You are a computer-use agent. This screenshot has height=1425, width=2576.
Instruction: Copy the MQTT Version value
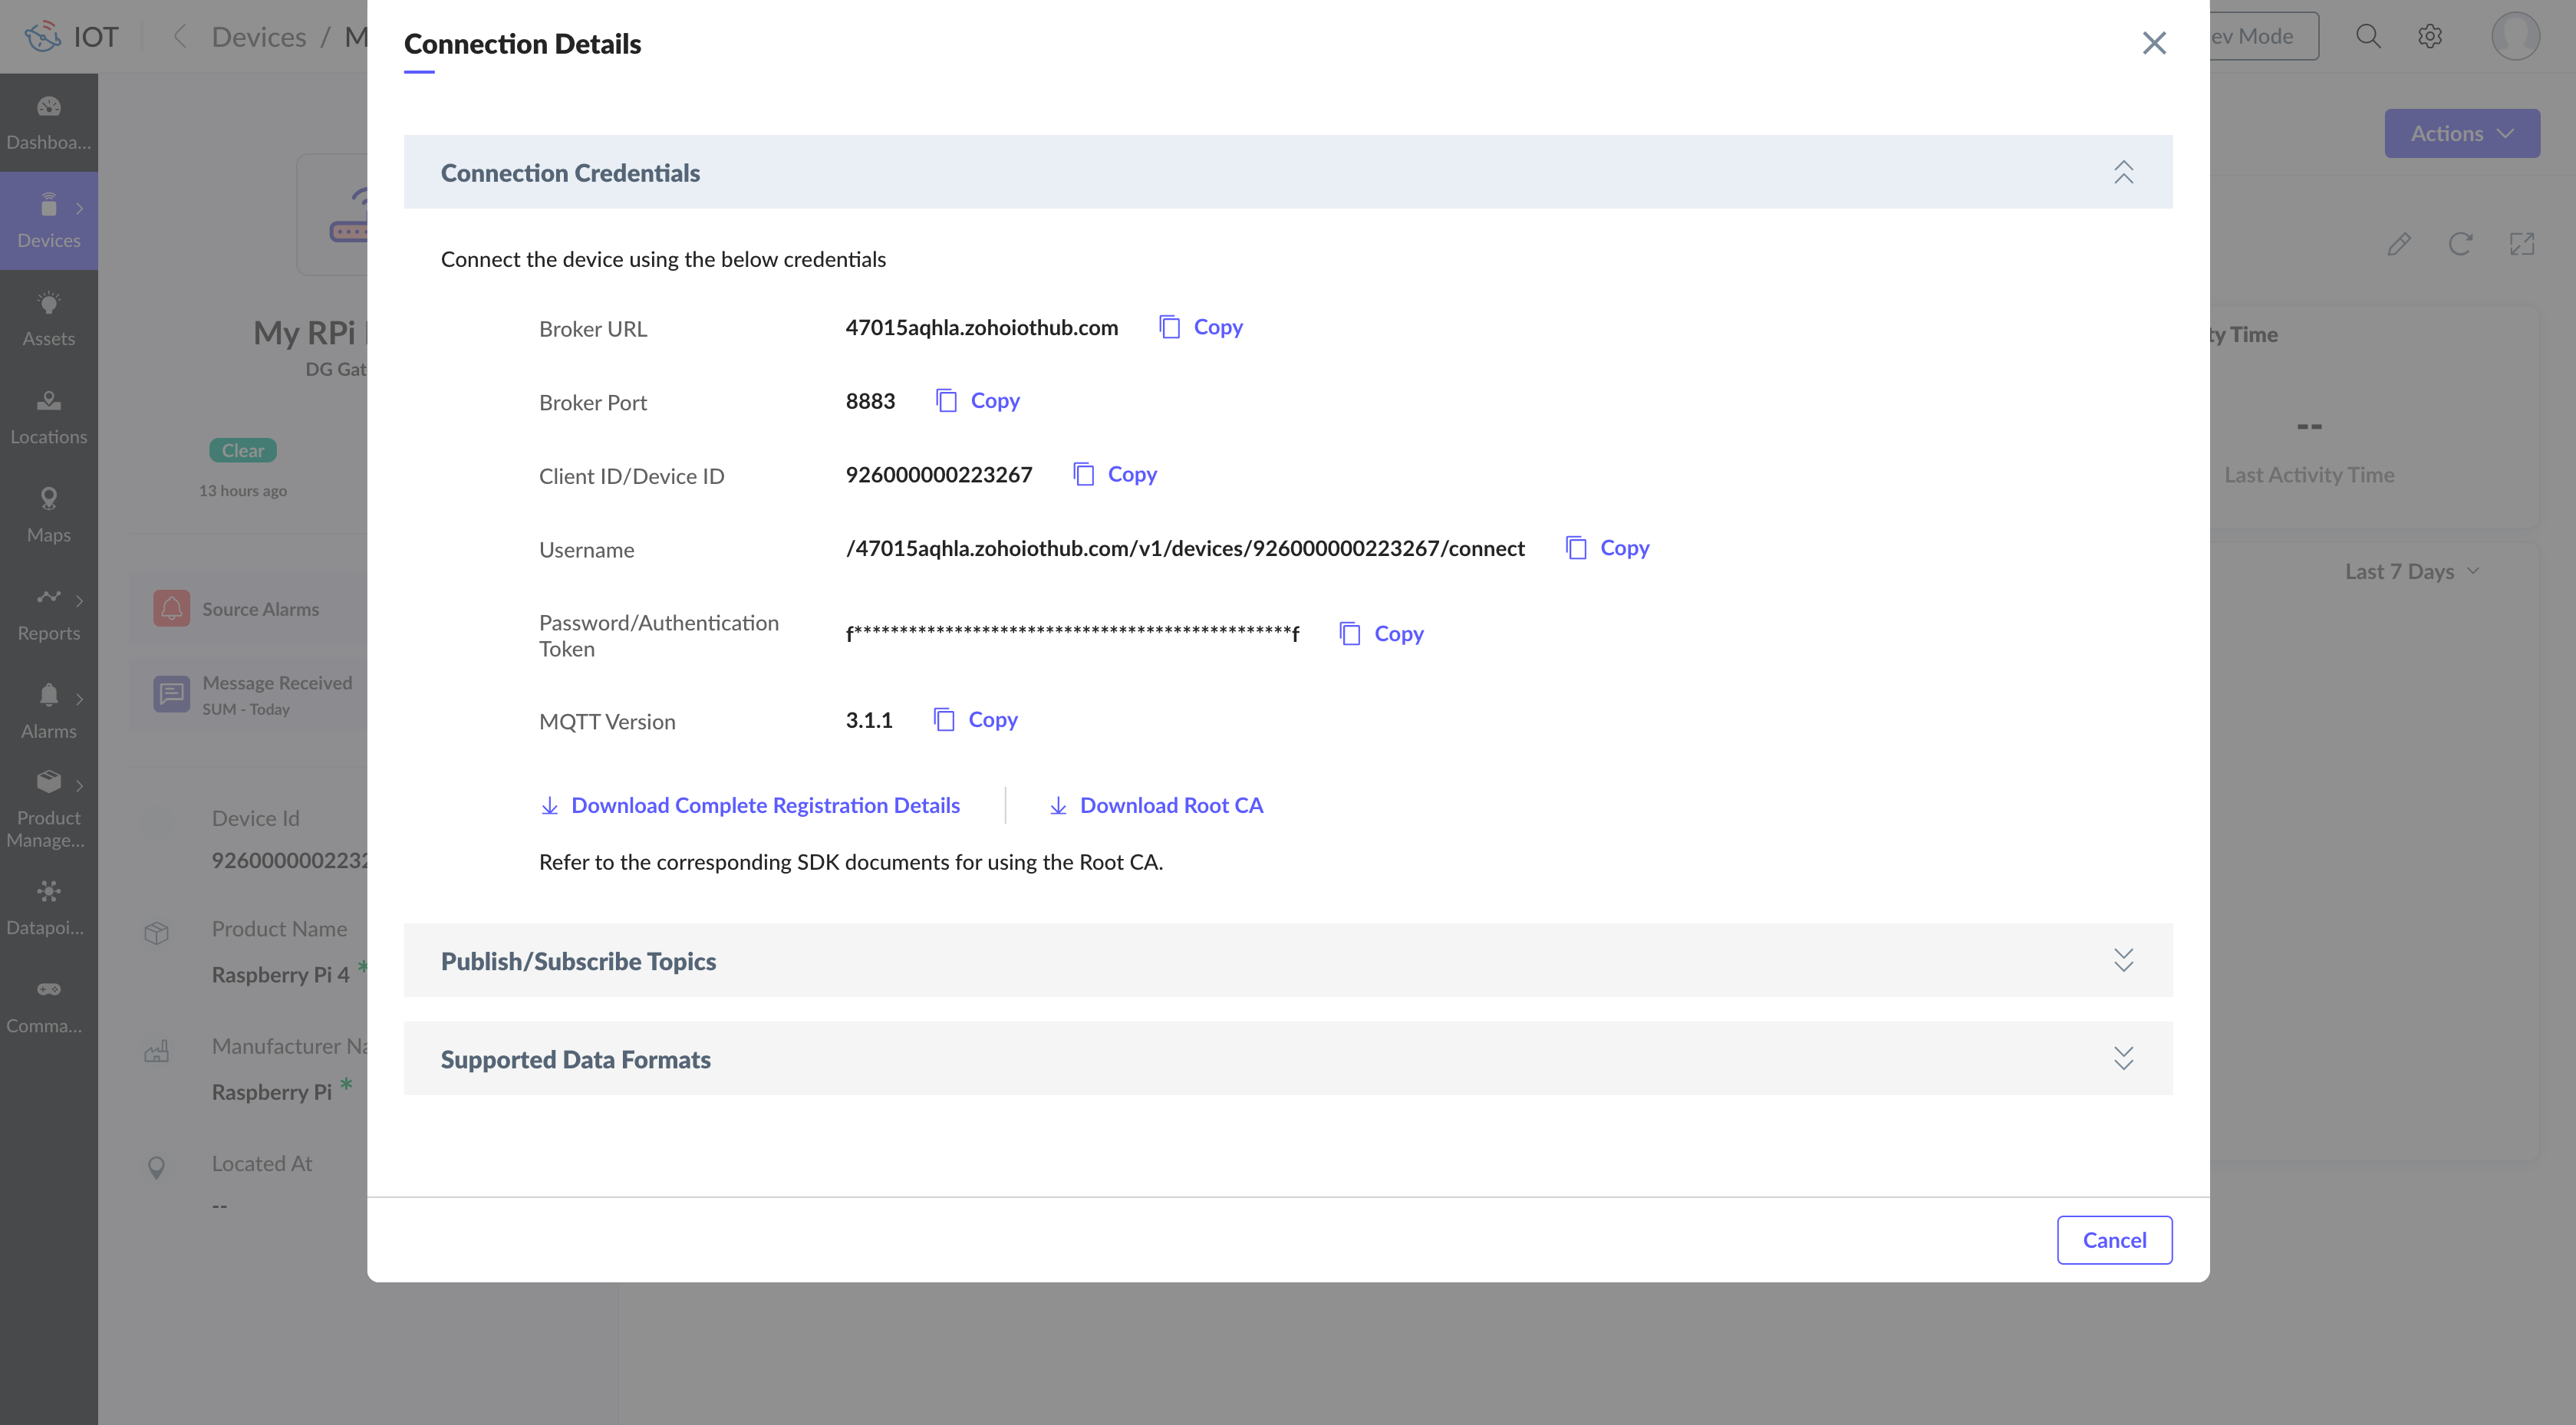point(976,720)
